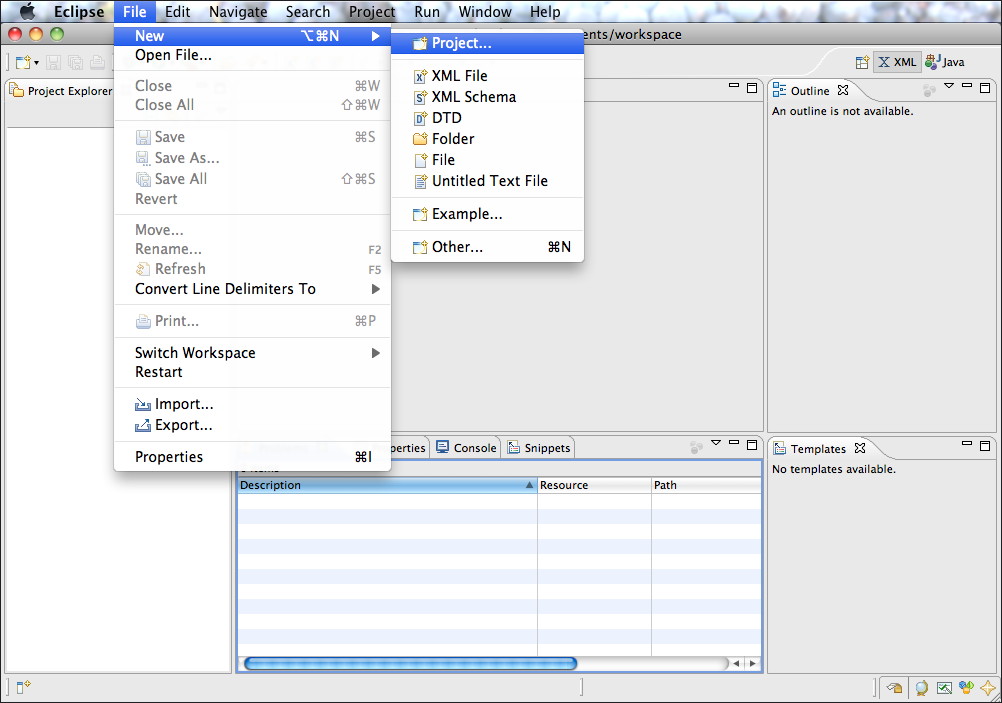This screenshot has width=1002, height=703.
Task: Sort by the Description column header
Action: (387, 485)
